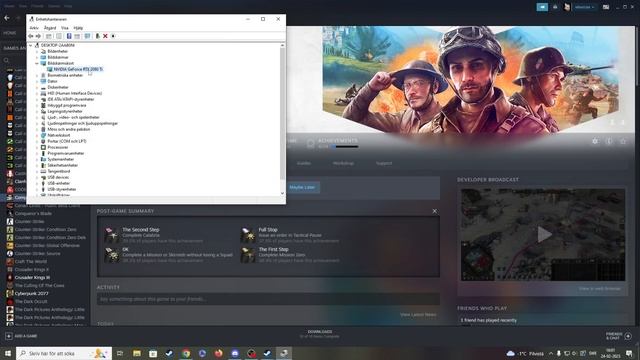Screen dimensions: 640x360
Task: Expand the Bildenheter category
Action: click(37, 51)
